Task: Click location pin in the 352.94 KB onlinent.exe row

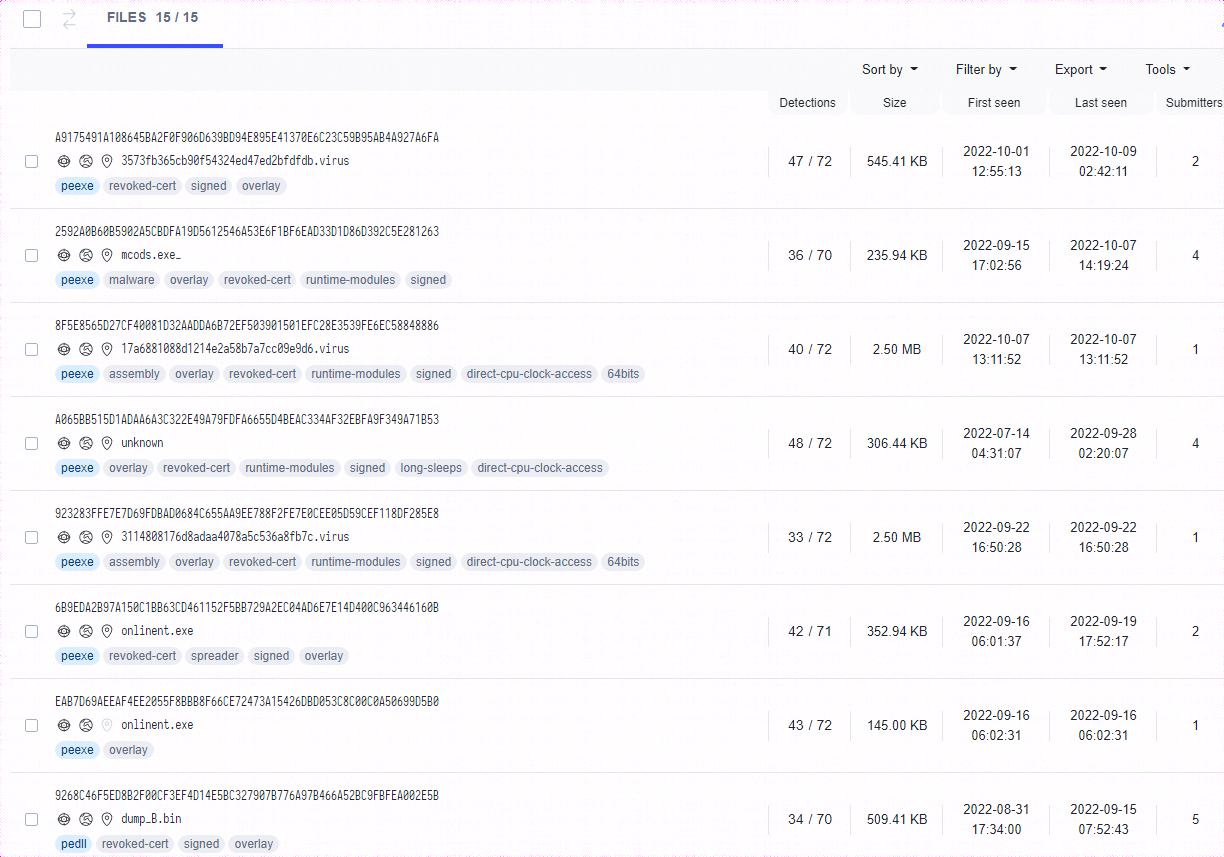Action: [x=107, y=631]
